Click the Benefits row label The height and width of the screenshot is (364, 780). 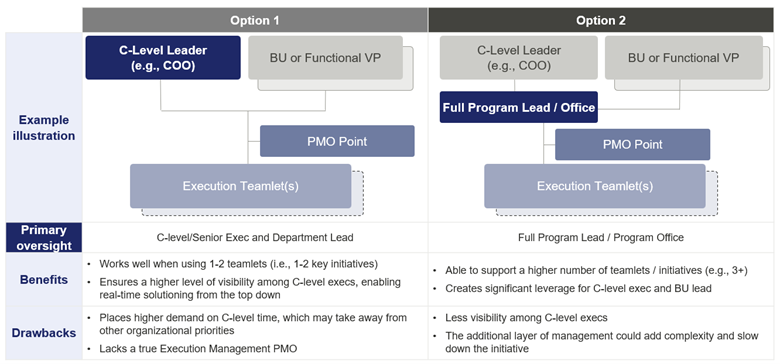point(44,279)
